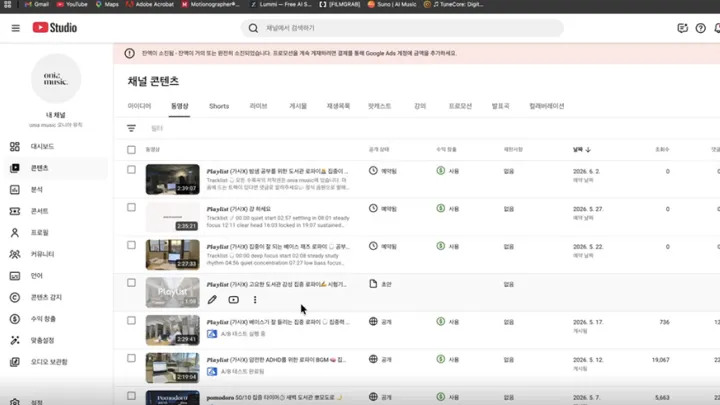This screenshot has width=720, height=405.
Task: Open the send feedback icon in header
Action: click(682, 28)
